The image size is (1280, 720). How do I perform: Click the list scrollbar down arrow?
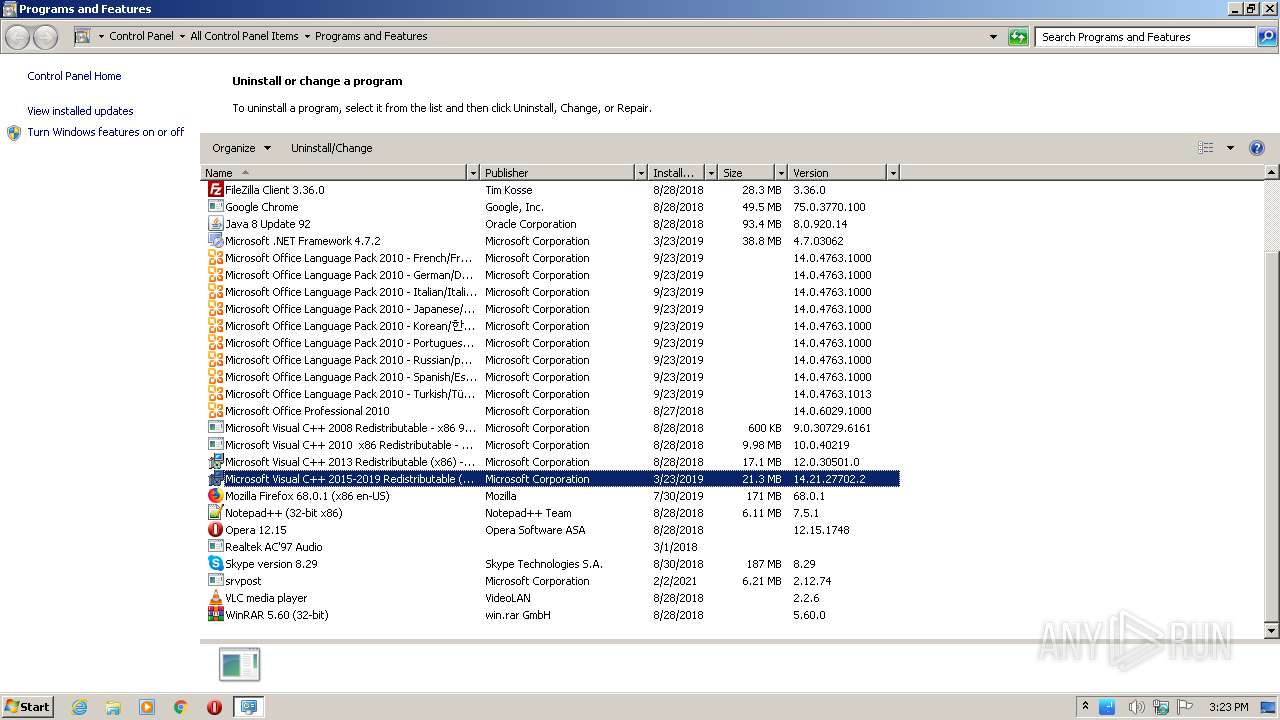1272,631
